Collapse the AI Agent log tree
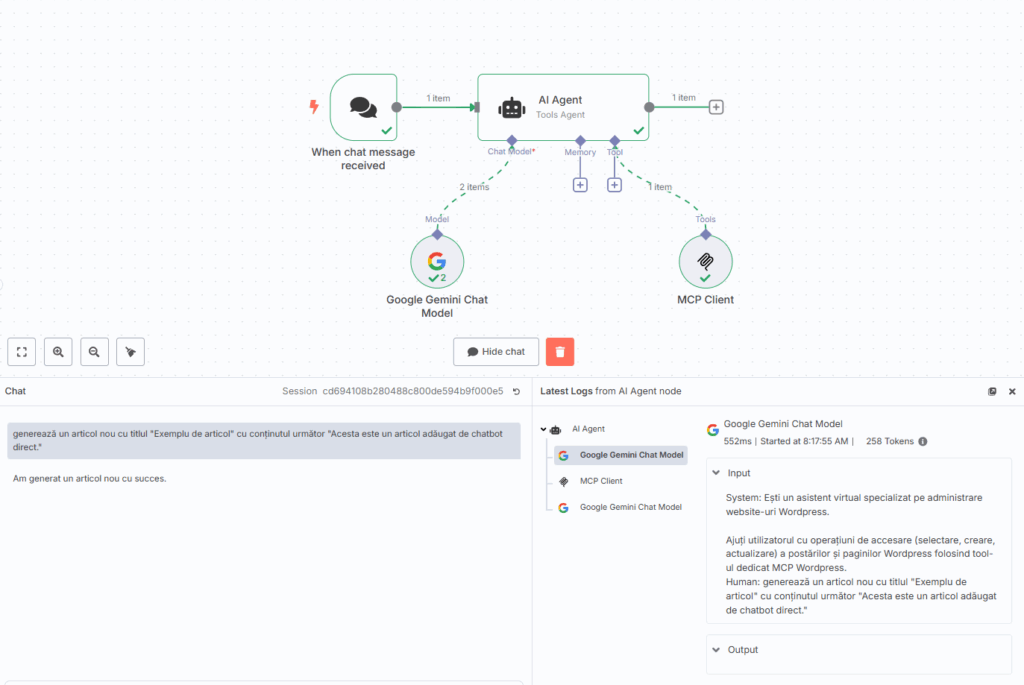 (x=543, y=429)
